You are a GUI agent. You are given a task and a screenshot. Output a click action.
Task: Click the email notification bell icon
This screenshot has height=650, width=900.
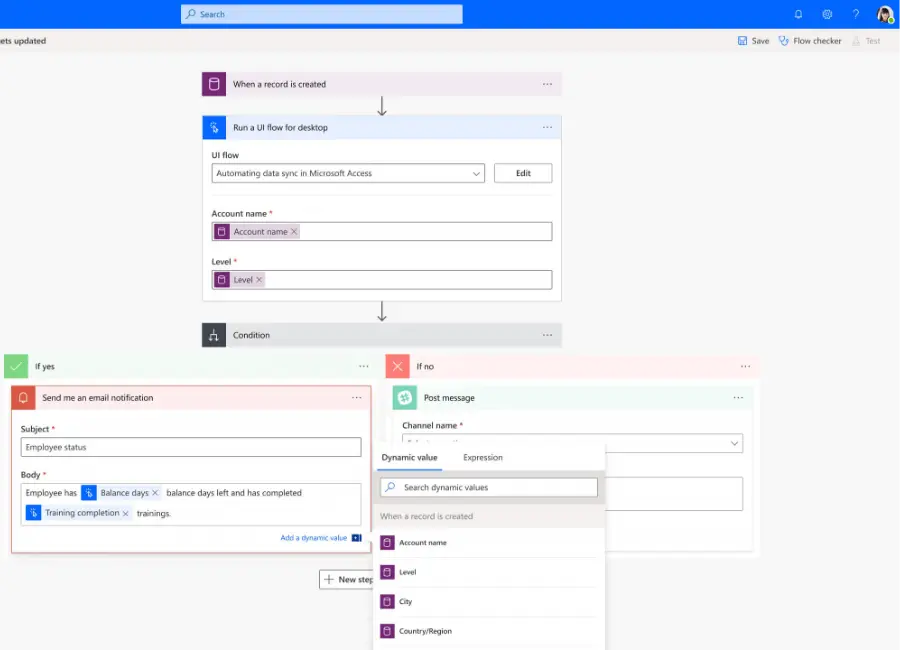[24, 398]
